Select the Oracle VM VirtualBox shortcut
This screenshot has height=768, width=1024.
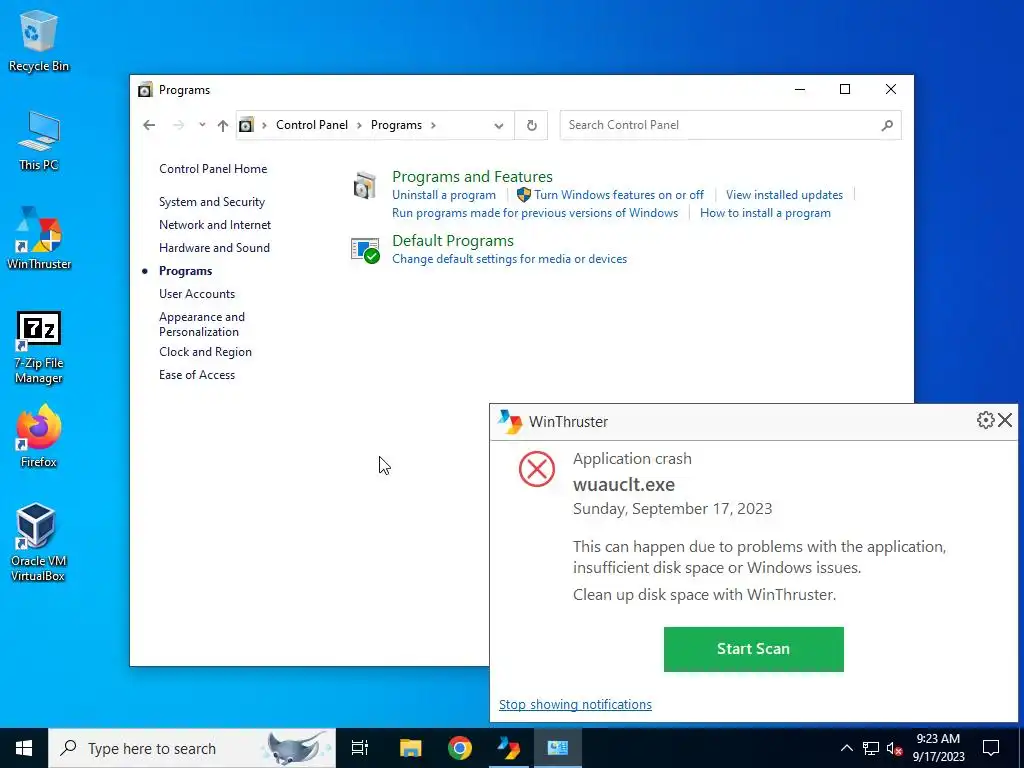click(37, 542)
